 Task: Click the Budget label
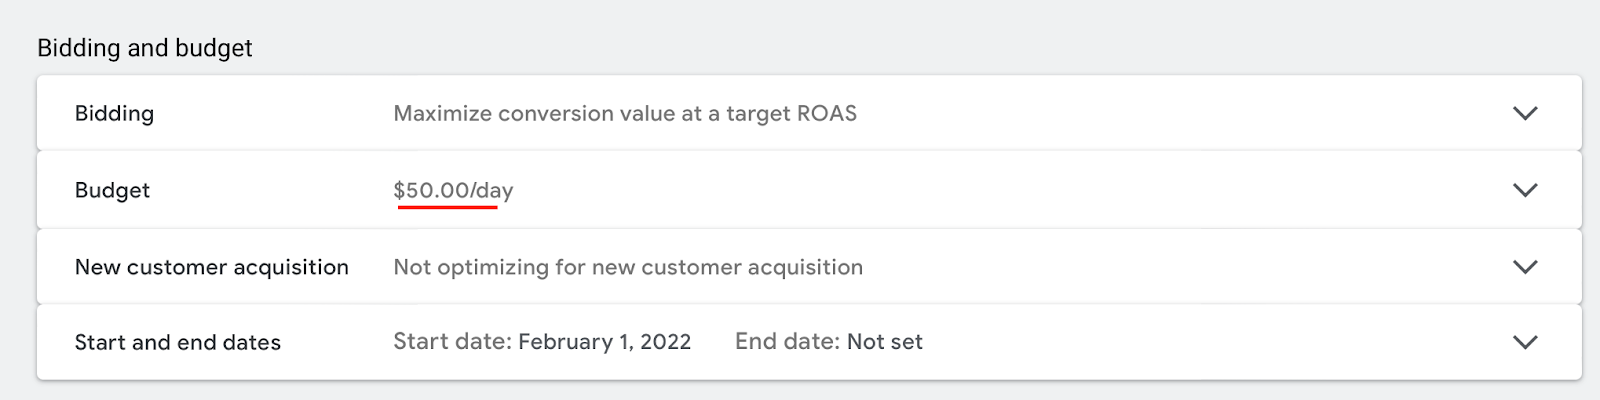112,190
